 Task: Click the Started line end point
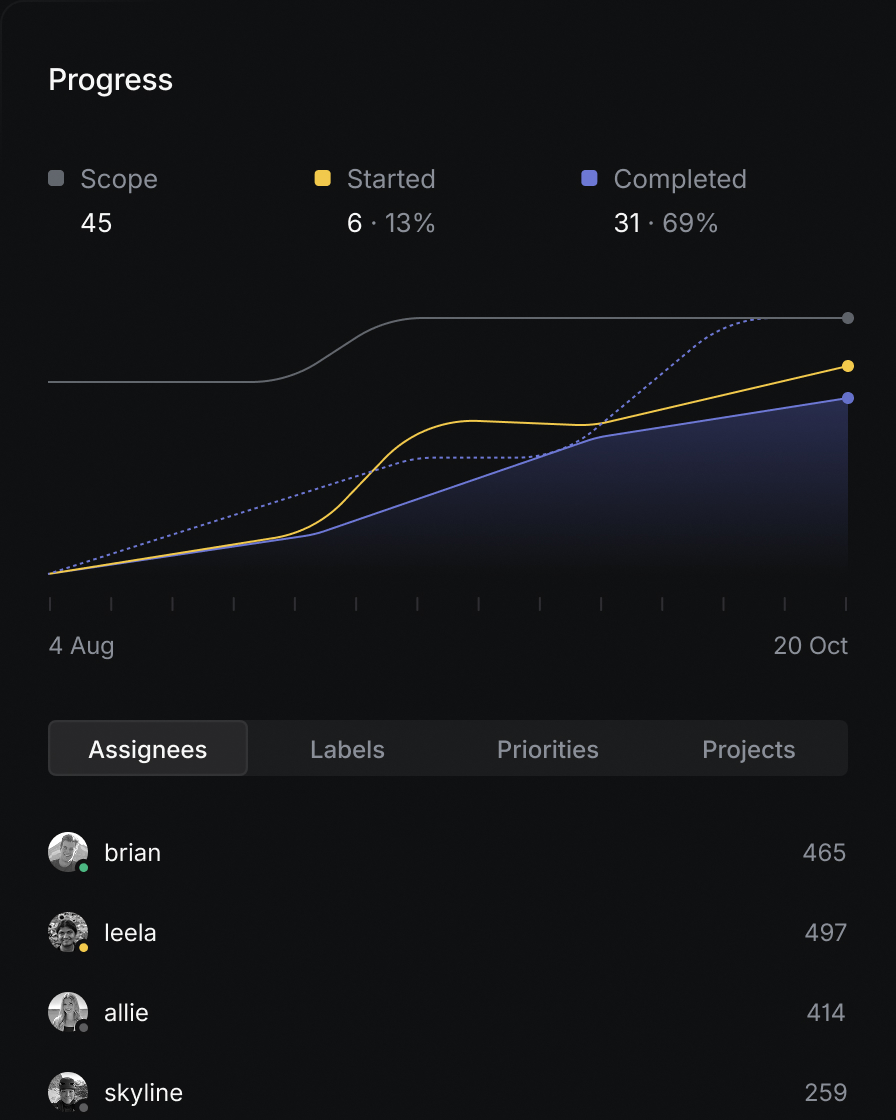coord(848,366)
